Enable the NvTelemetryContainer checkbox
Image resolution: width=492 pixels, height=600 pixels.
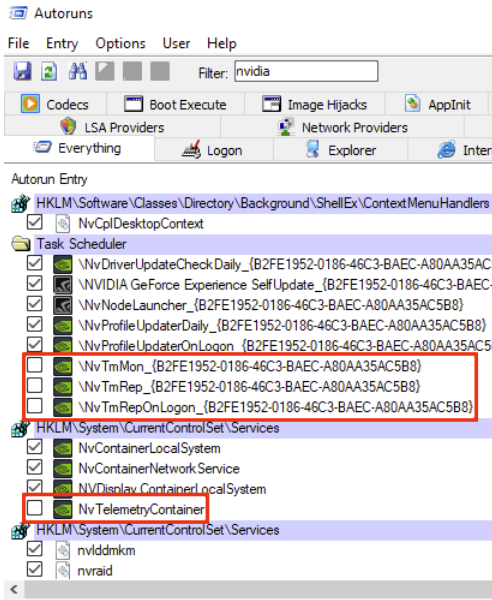tap(34, 508)
